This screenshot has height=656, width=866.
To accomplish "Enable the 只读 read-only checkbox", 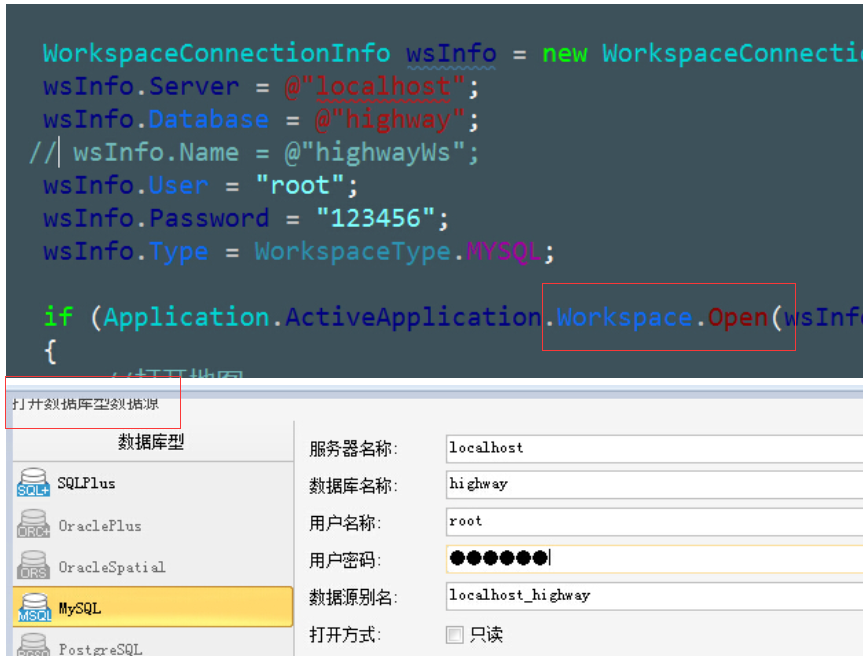I will pyautogui.click(x=456, y=635).
